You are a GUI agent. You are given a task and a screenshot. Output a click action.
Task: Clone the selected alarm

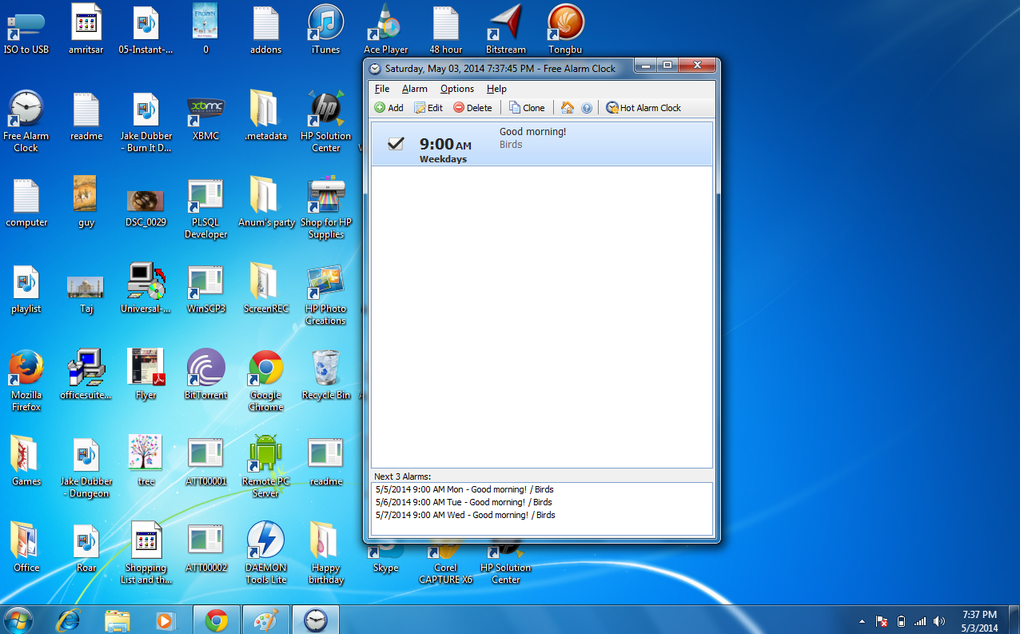[x=527, y=108]
